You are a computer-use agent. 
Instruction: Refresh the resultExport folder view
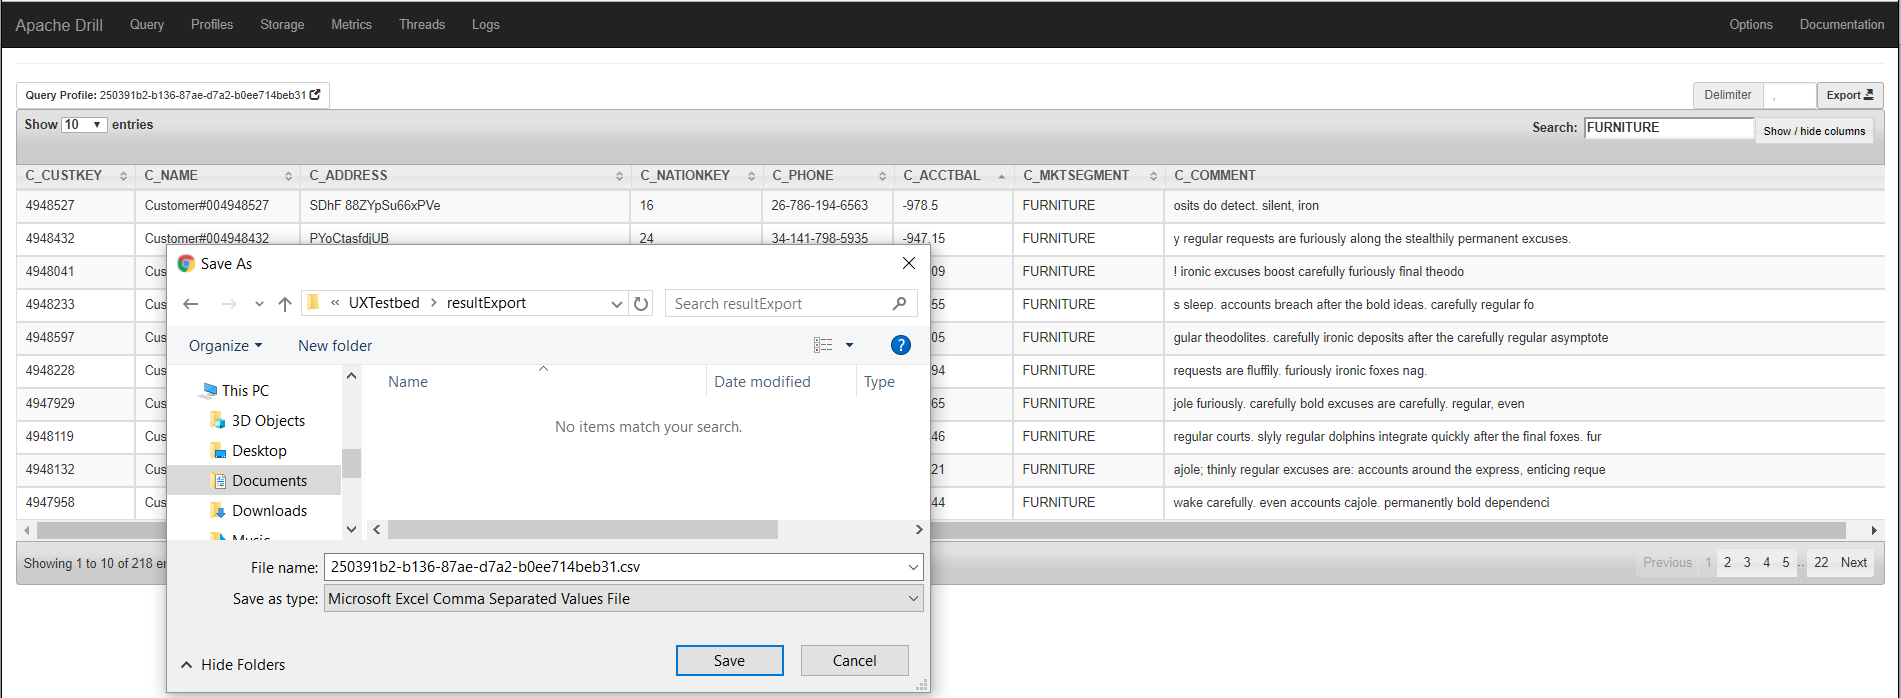[x=642, y=304]
